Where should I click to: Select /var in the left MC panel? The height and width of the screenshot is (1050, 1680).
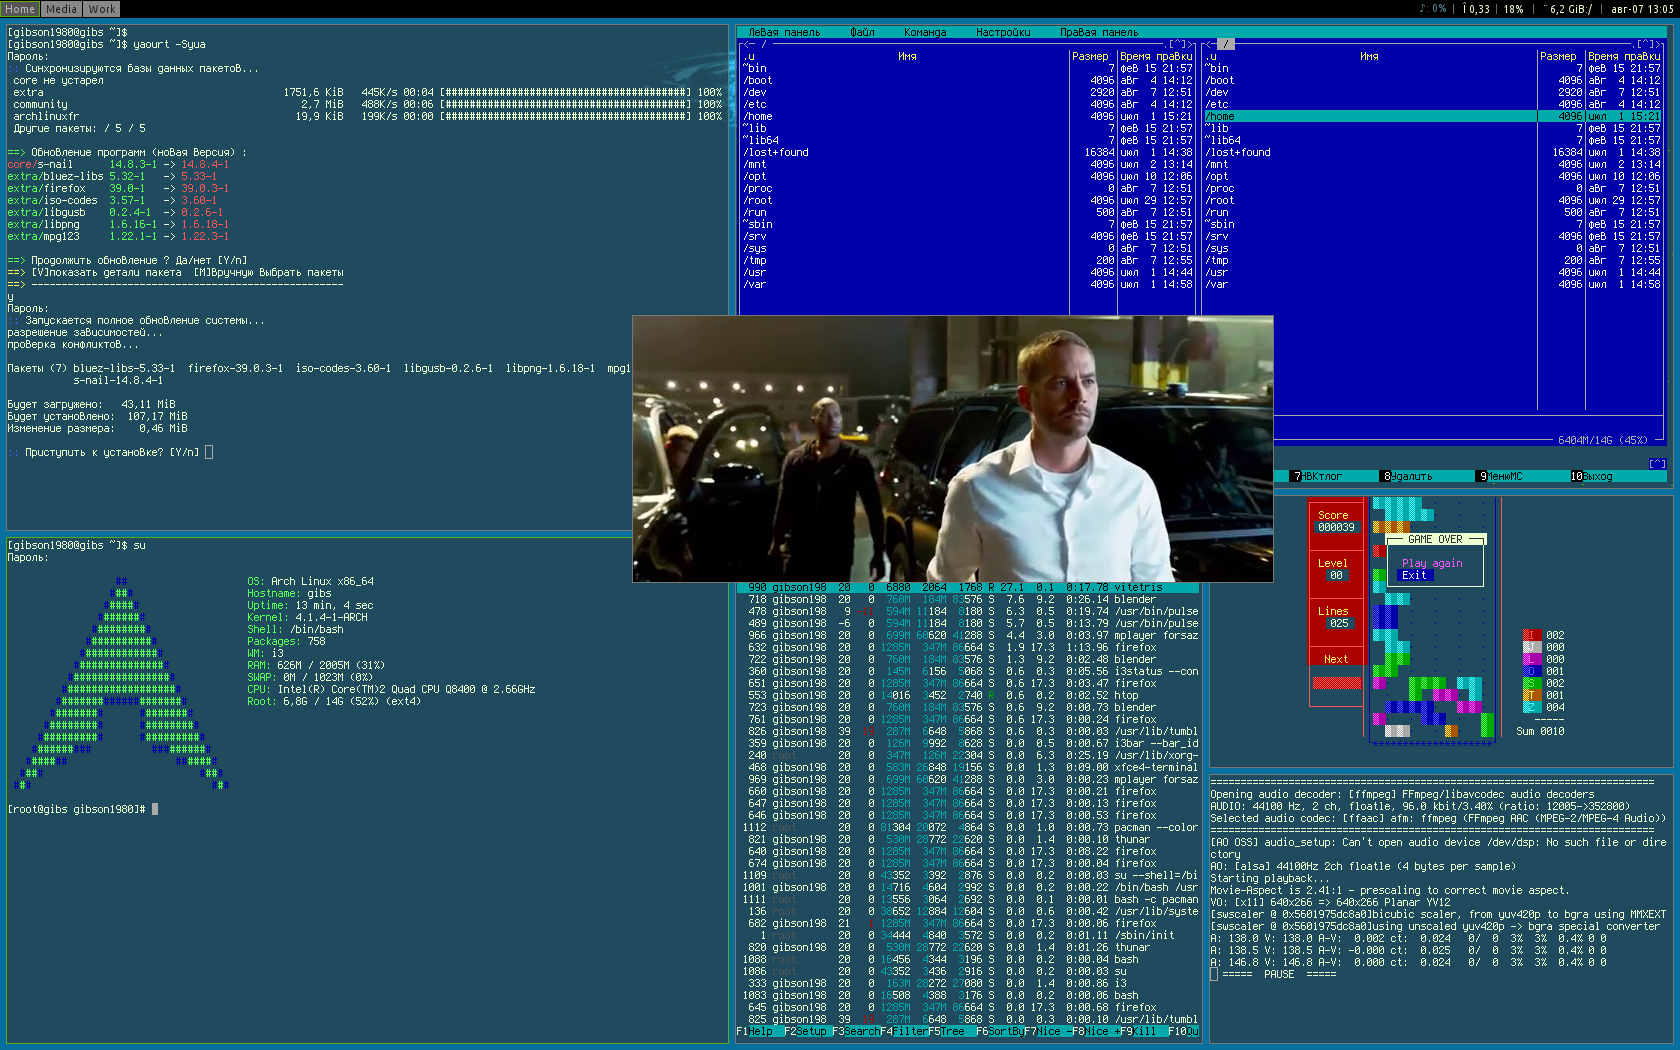[968, 284]
